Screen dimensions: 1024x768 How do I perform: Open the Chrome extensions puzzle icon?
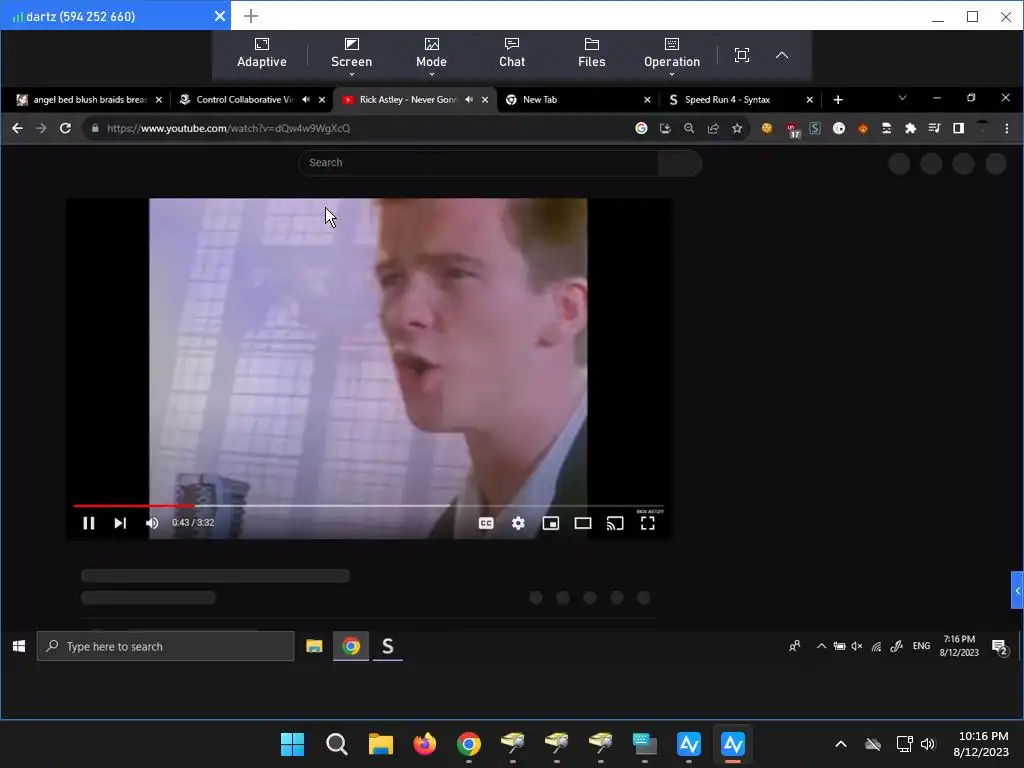(x=910, y=128)
